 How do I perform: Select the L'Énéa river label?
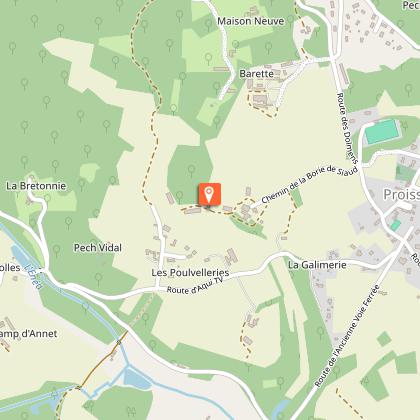pos(34,277)
